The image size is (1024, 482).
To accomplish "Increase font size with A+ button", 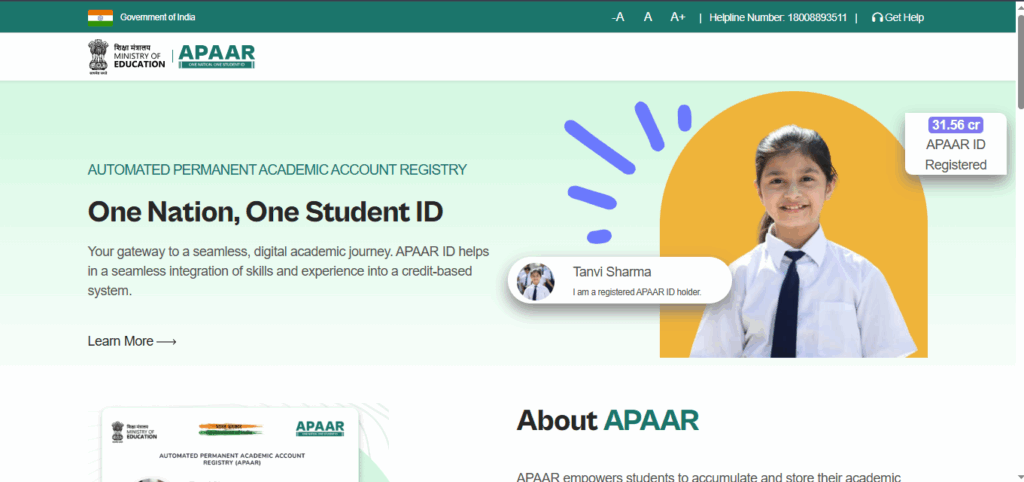I will [x=678, y=17].
